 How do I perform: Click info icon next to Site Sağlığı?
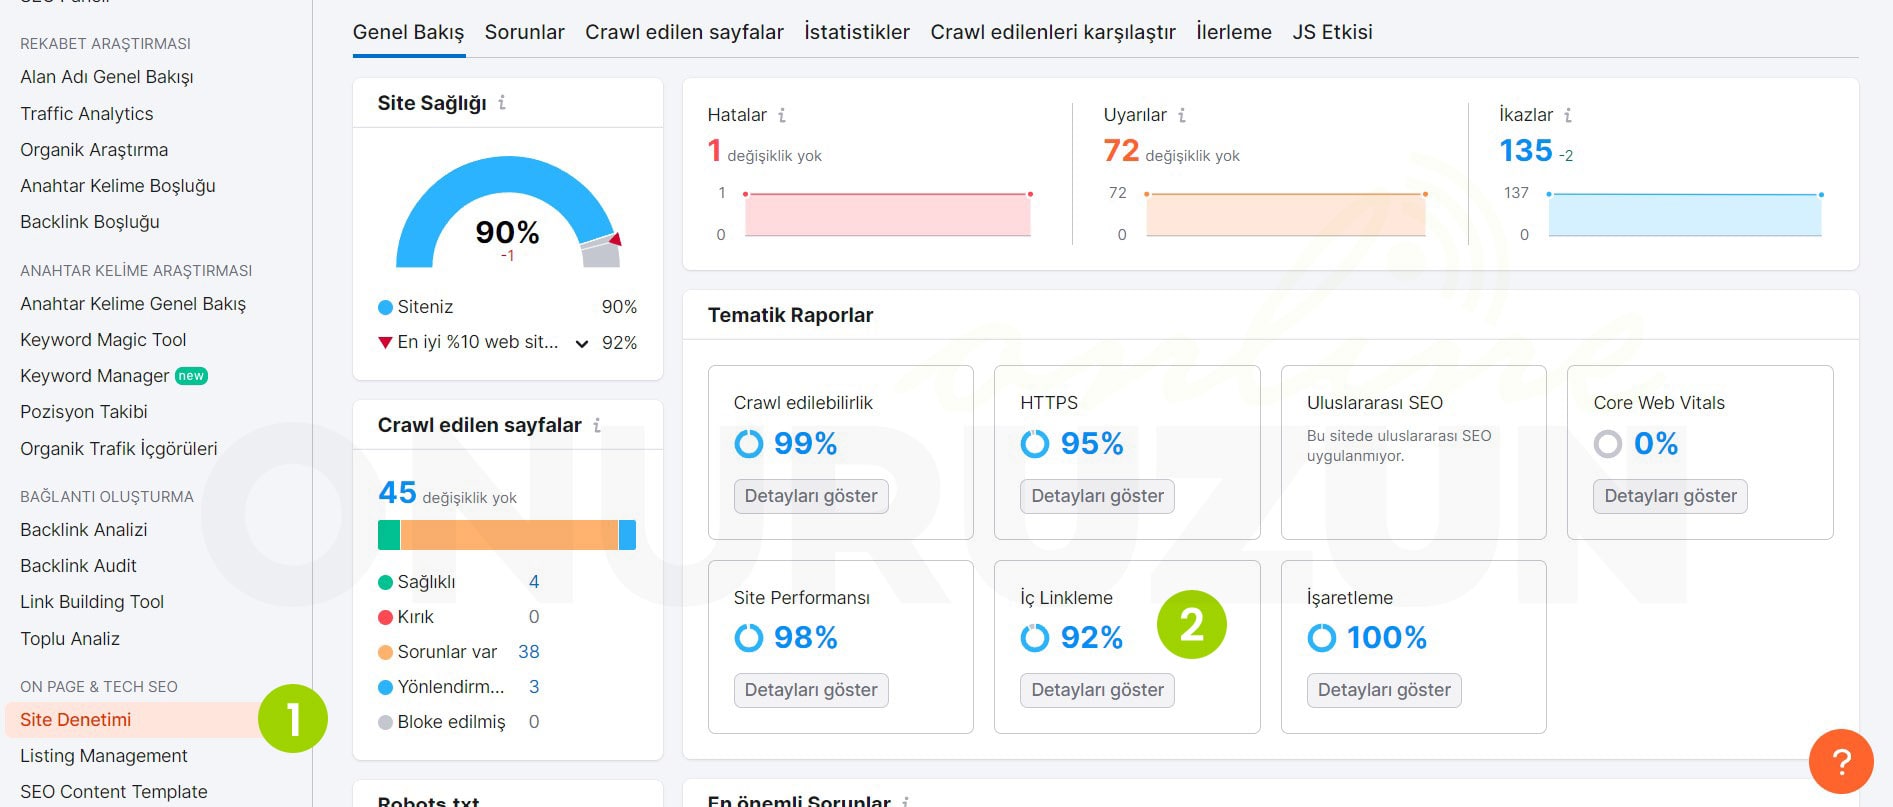(502, 103)
